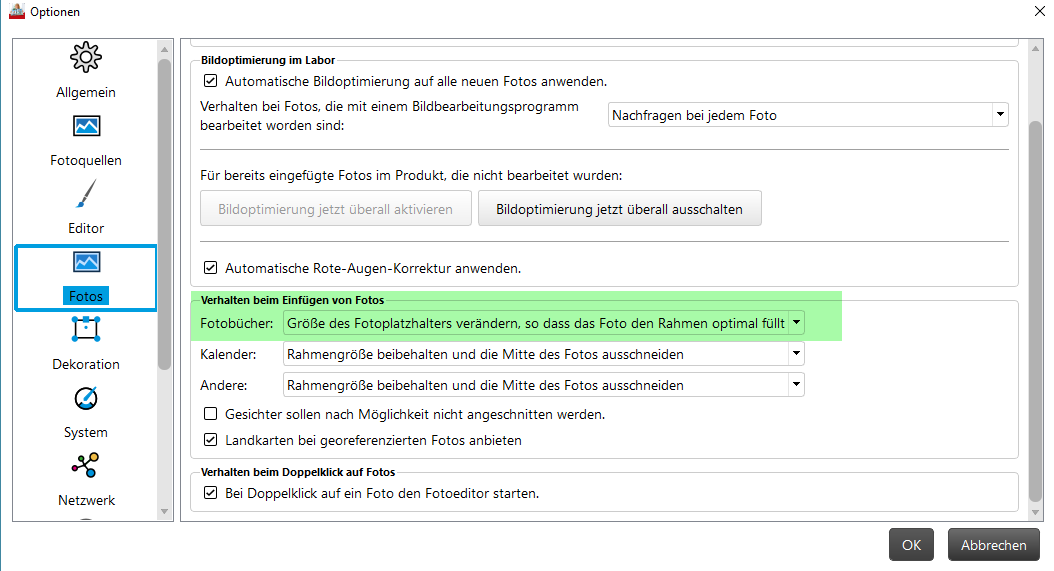
Task: Select the Fotos icon in sidebar
Action: pyautogui.click(x=86, y=263)
